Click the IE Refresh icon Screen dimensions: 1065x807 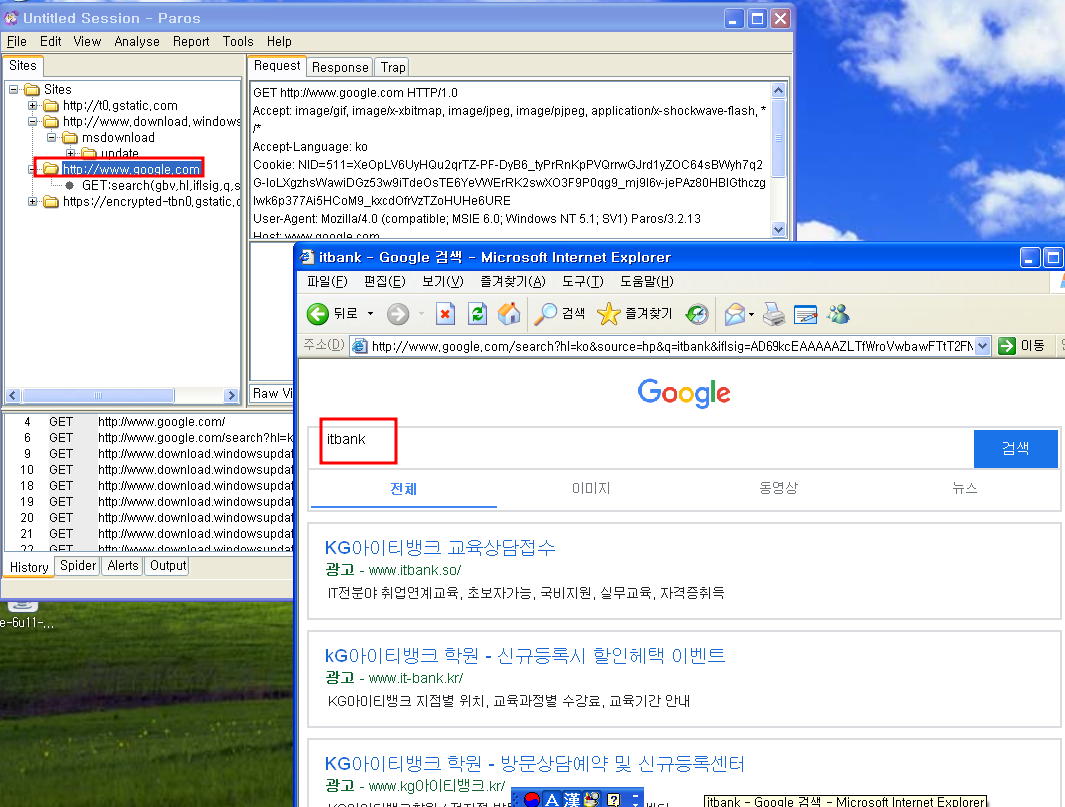pyautogui.click(x=477, y=314)
